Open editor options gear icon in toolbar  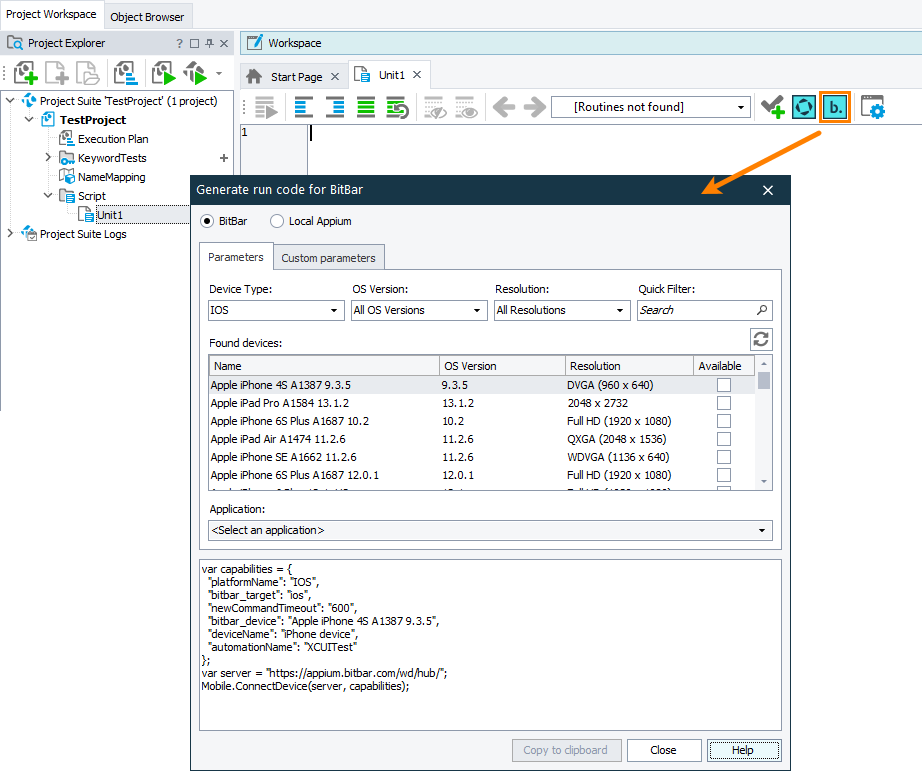873,107
